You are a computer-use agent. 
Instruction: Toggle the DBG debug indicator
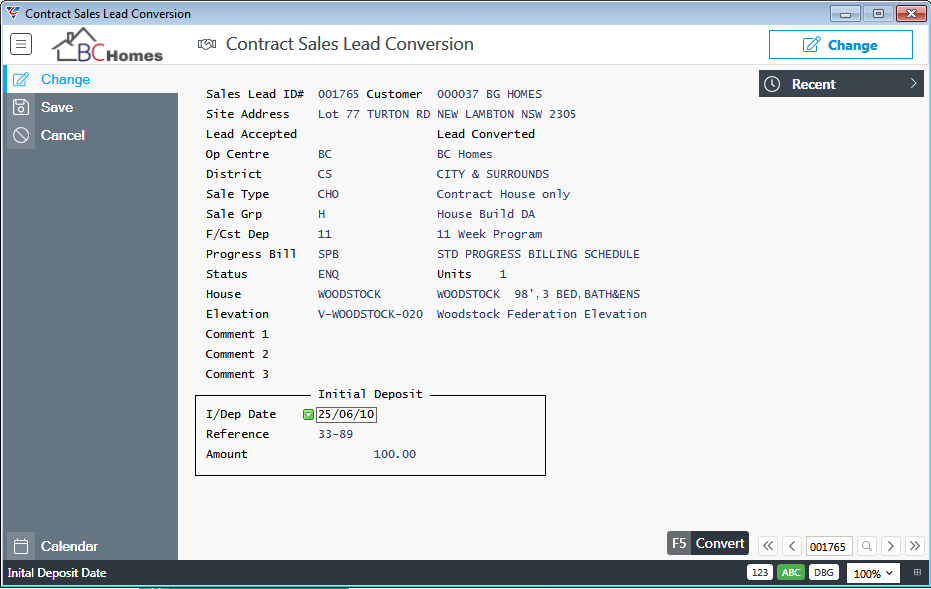[824, 572]
